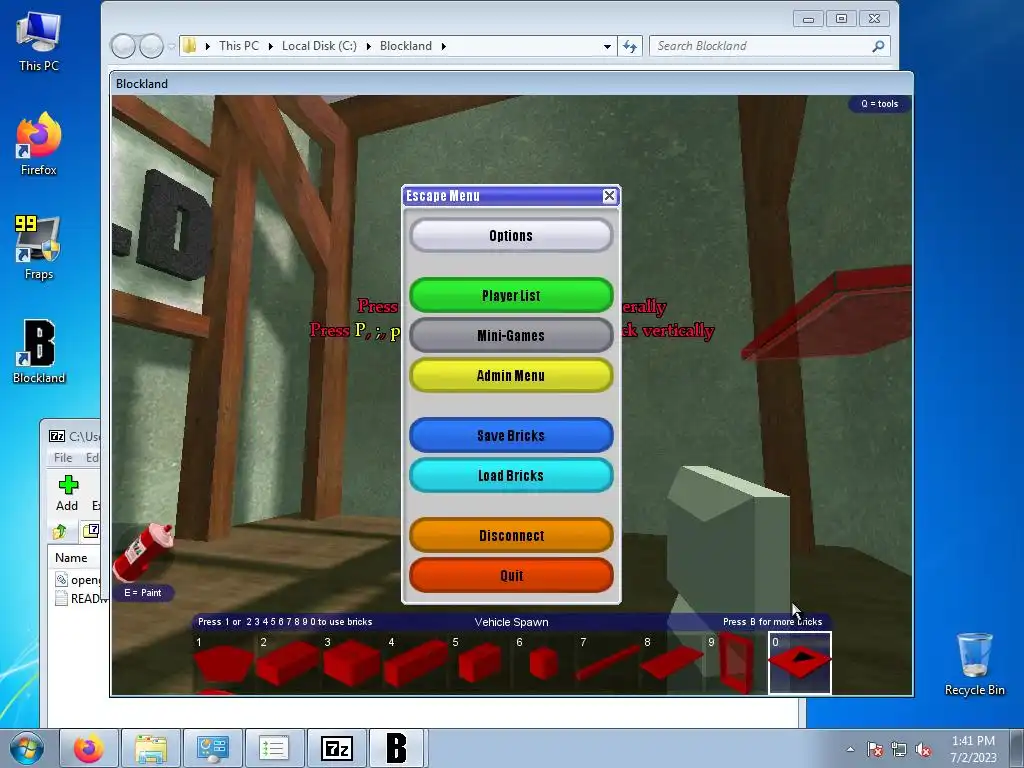Show hidden system tray icons
This screenshot has height=768, width=1024.
click(850, 749)
